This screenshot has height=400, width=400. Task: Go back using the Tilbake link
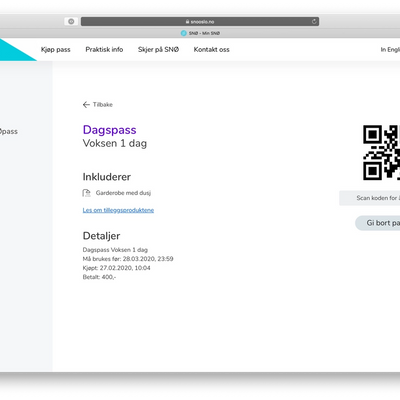pyautogui.click(x=98, y=105)
